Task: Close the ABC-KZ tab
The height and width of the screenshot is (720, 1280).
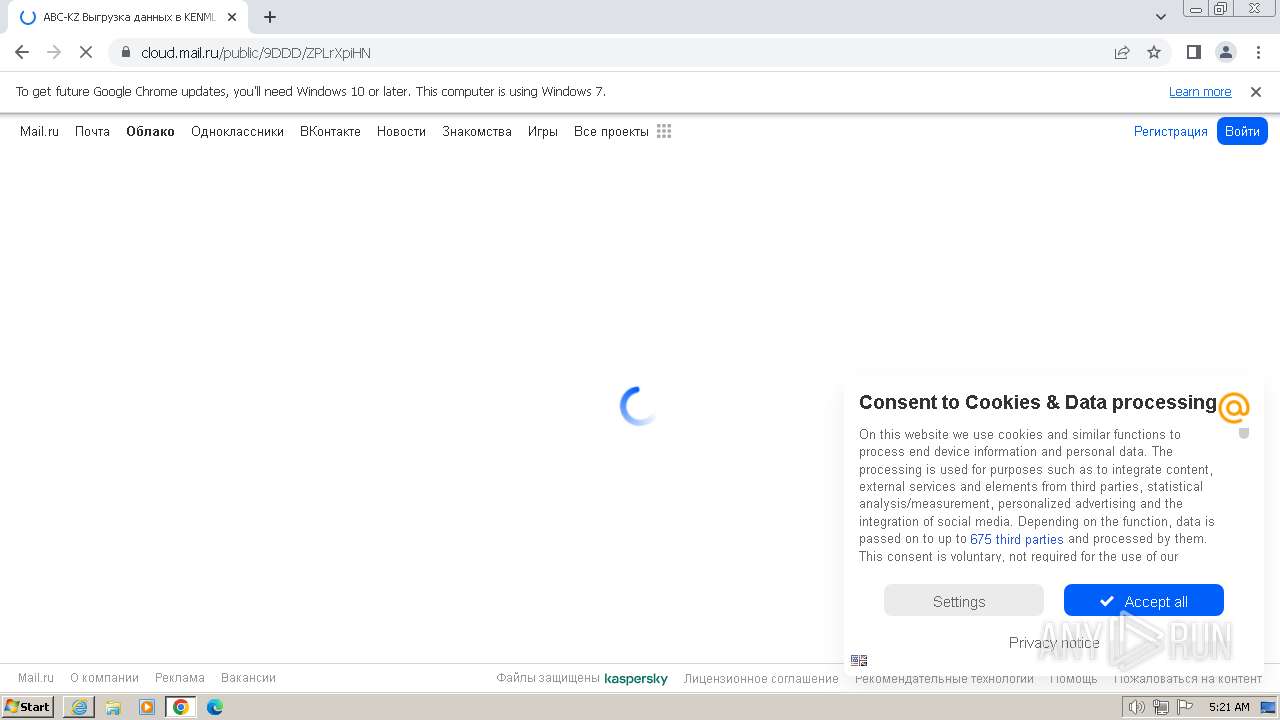Action: pos(232,17)
